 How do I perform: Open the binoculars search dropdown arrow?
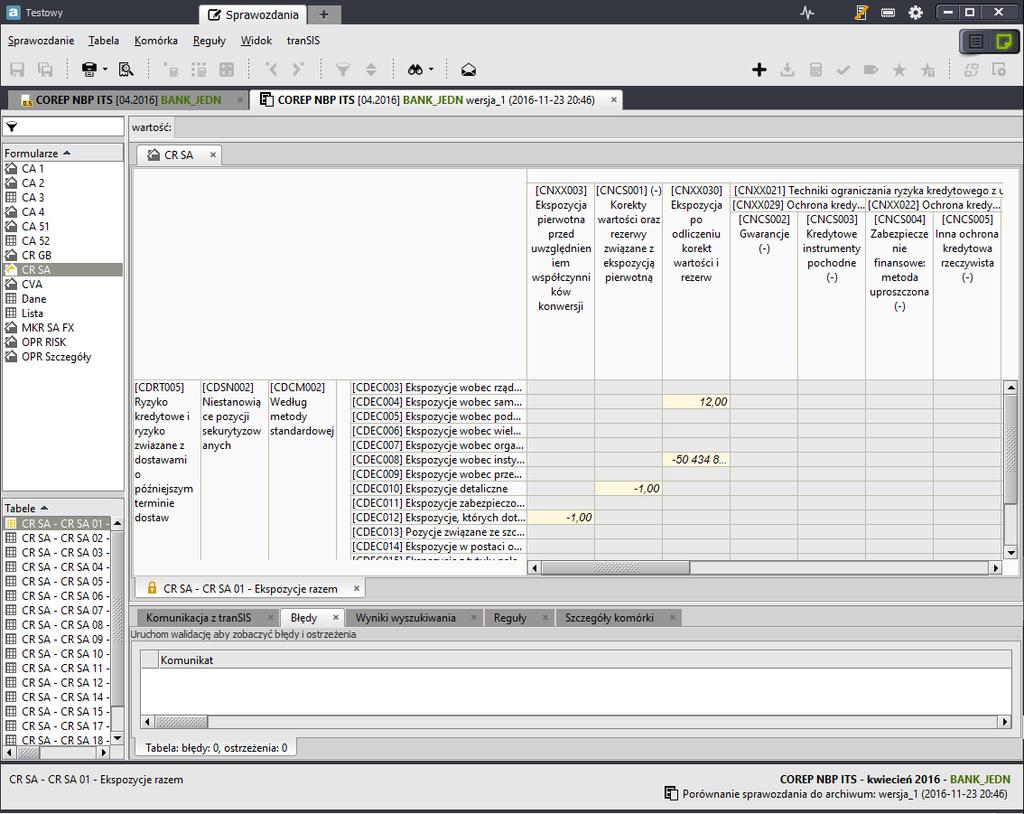click(x=431, y=69)
